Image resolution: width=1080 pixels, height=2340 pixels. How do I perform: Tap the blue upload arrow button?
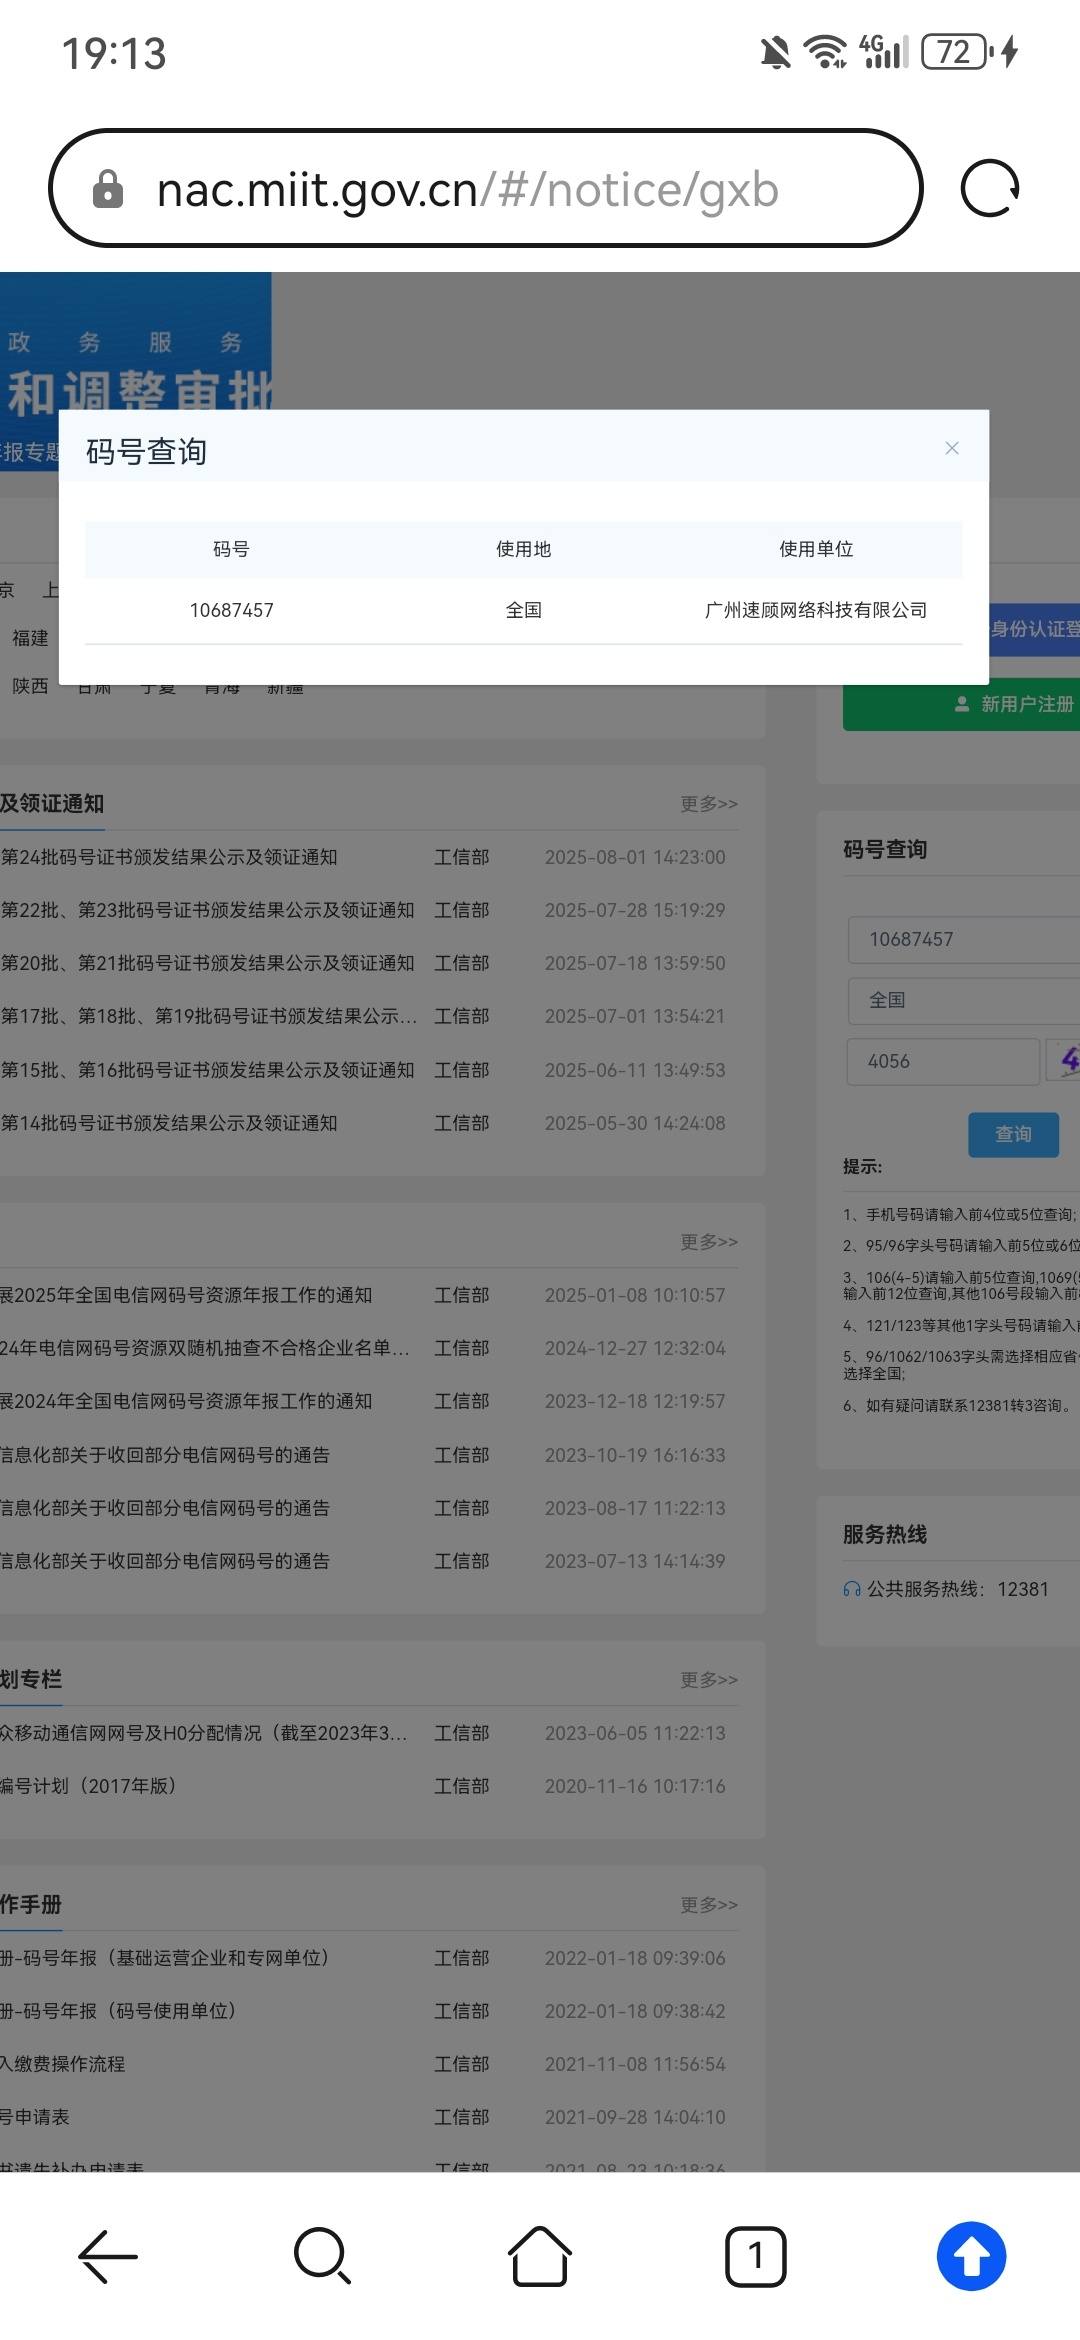point(971,2256)
